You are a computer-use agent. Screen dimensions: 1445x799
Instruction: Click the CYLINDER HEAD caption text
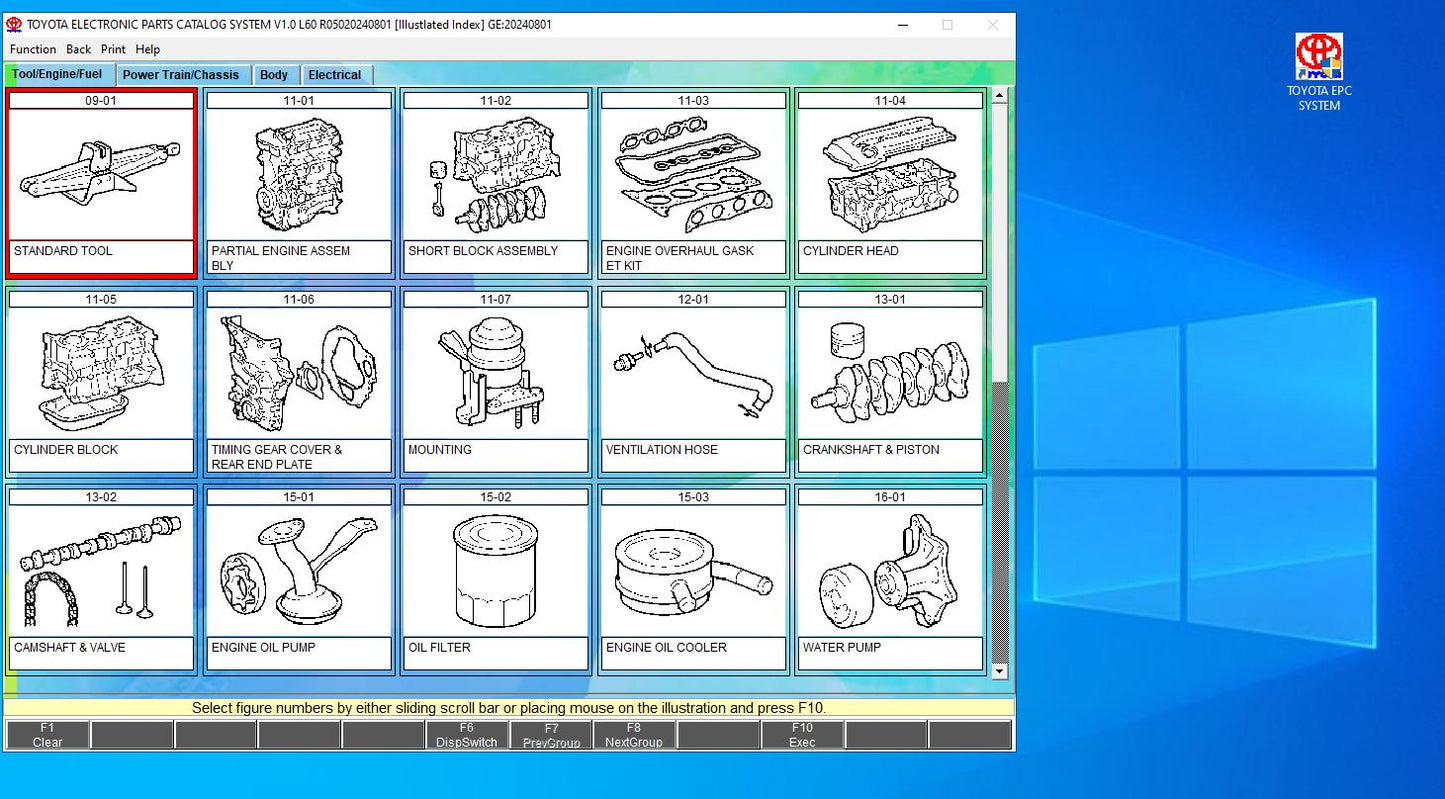click(851, 251)
